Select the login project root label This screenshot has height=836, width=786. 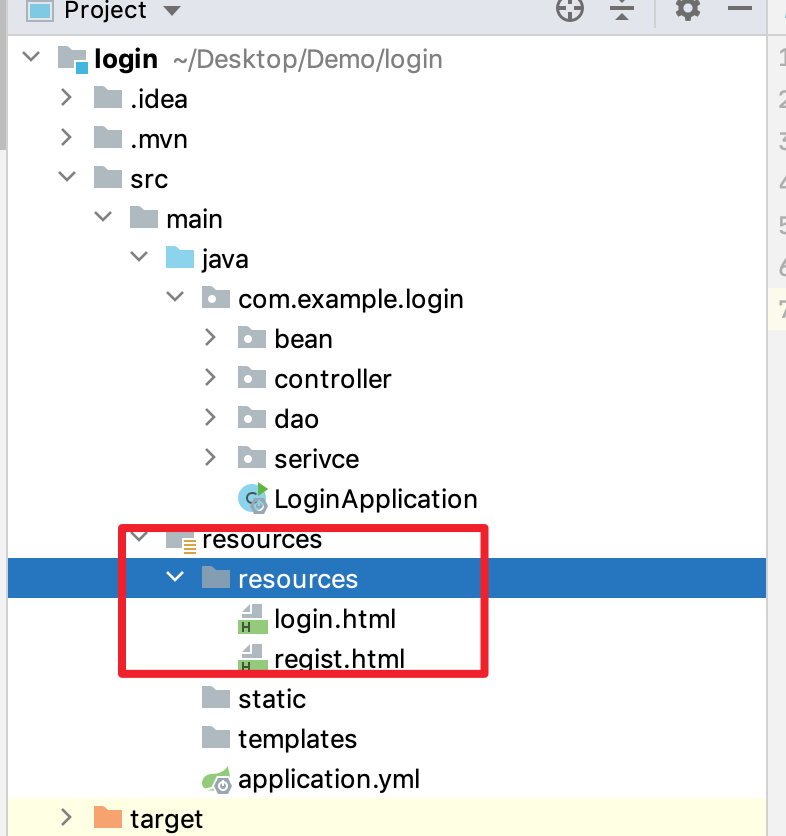tap(126, 60)
